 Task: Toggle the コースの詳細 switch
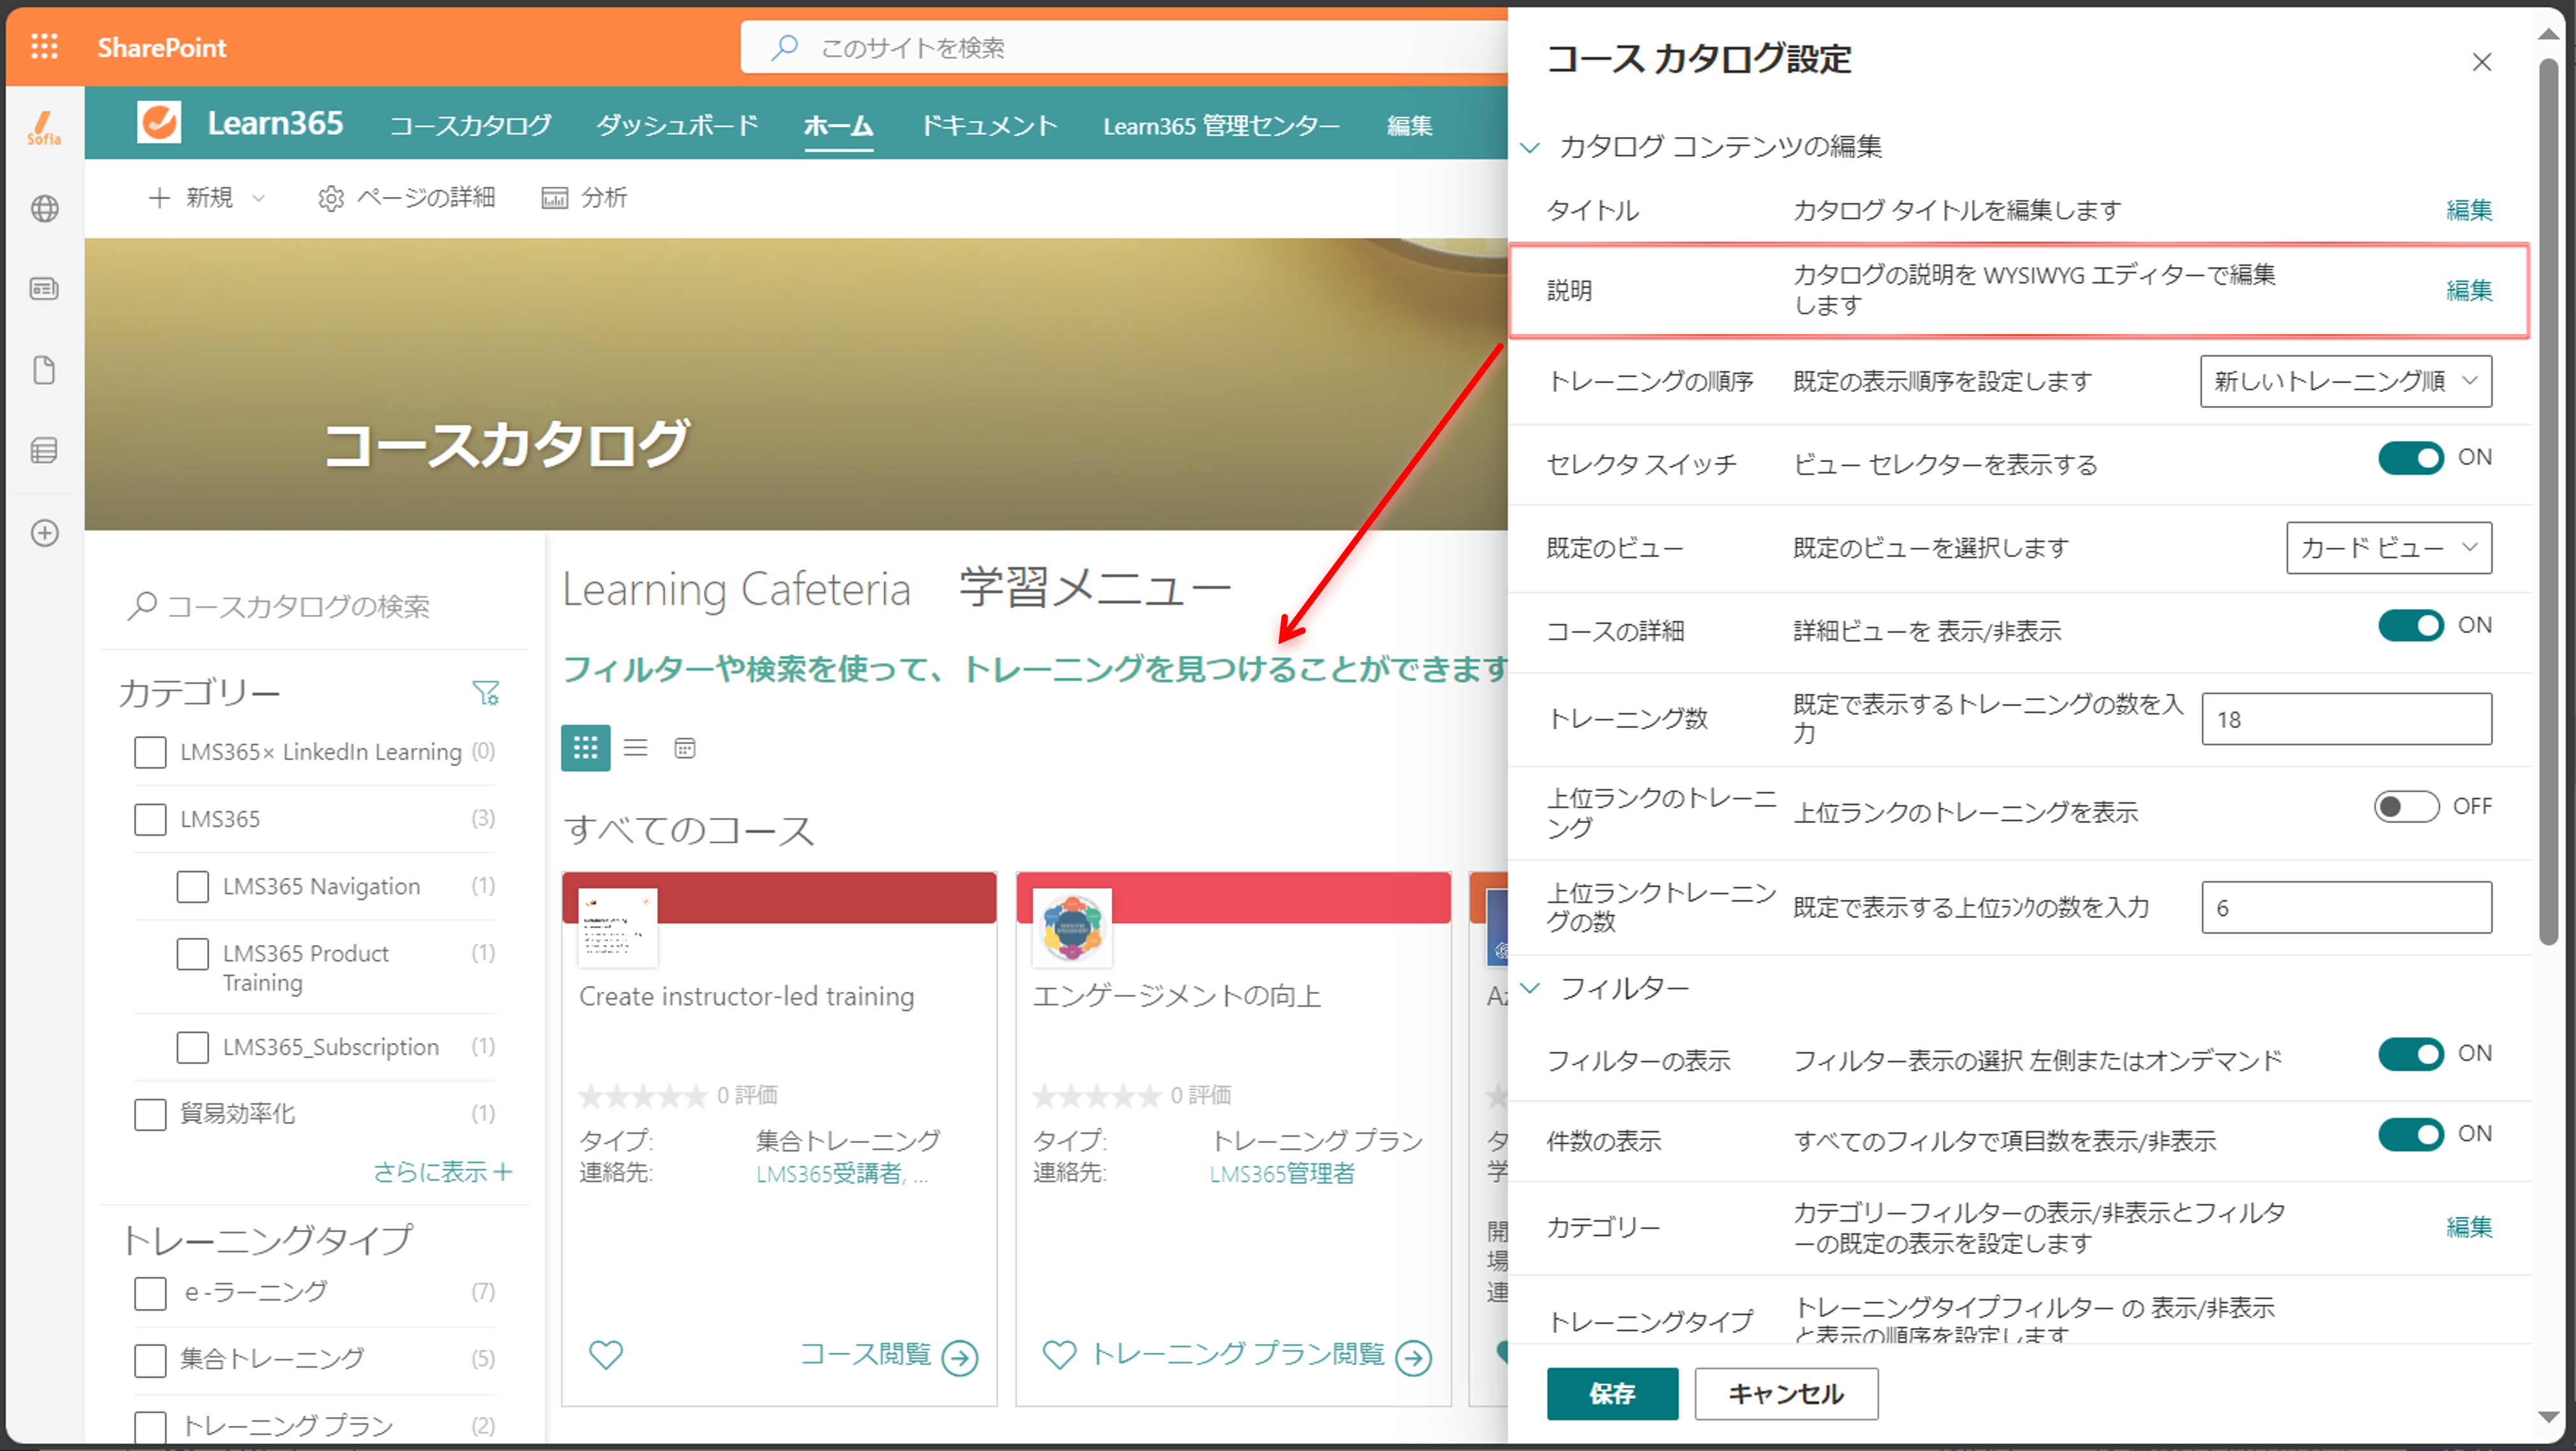click(2410, 626)
